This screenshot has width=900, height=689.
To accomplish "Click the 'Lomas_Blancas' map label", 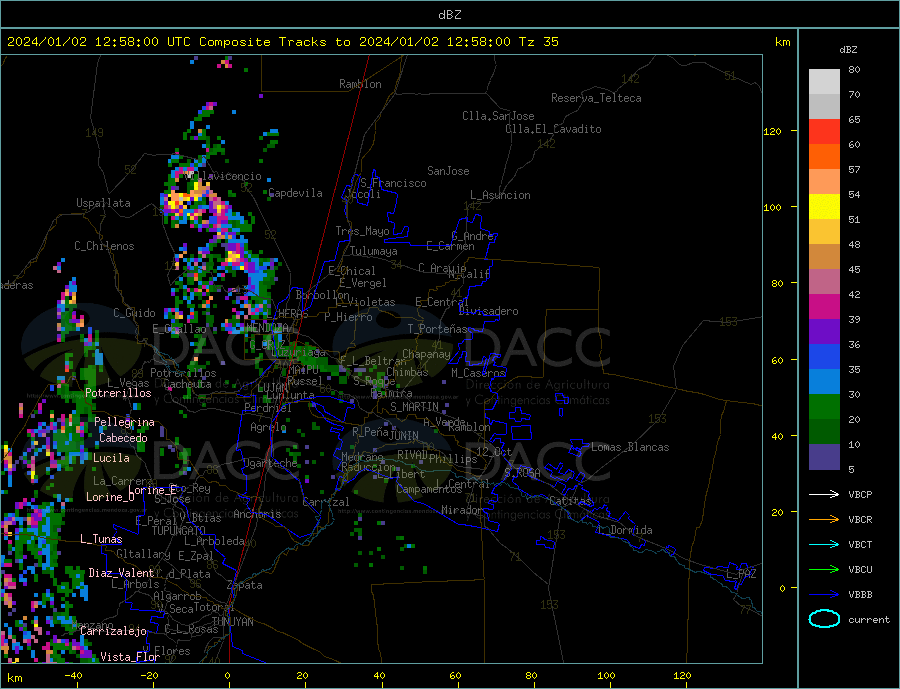I will click(630, 447).
